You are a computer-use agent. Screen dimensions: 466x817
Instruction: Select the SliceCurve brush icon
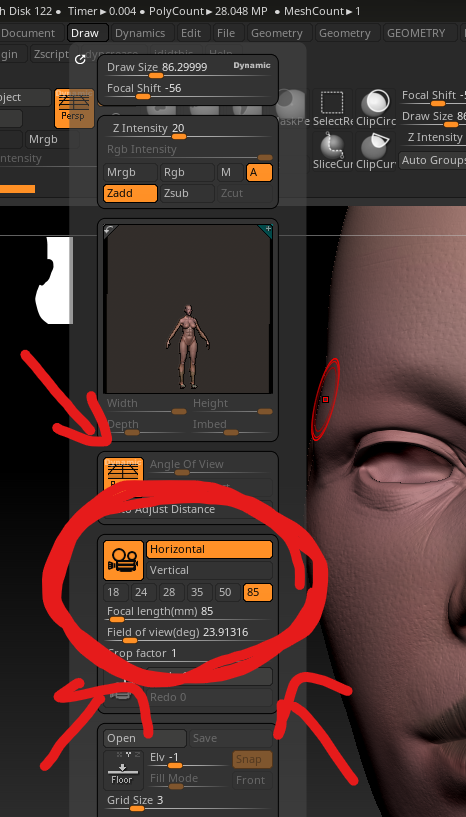[x=333, y=151]
